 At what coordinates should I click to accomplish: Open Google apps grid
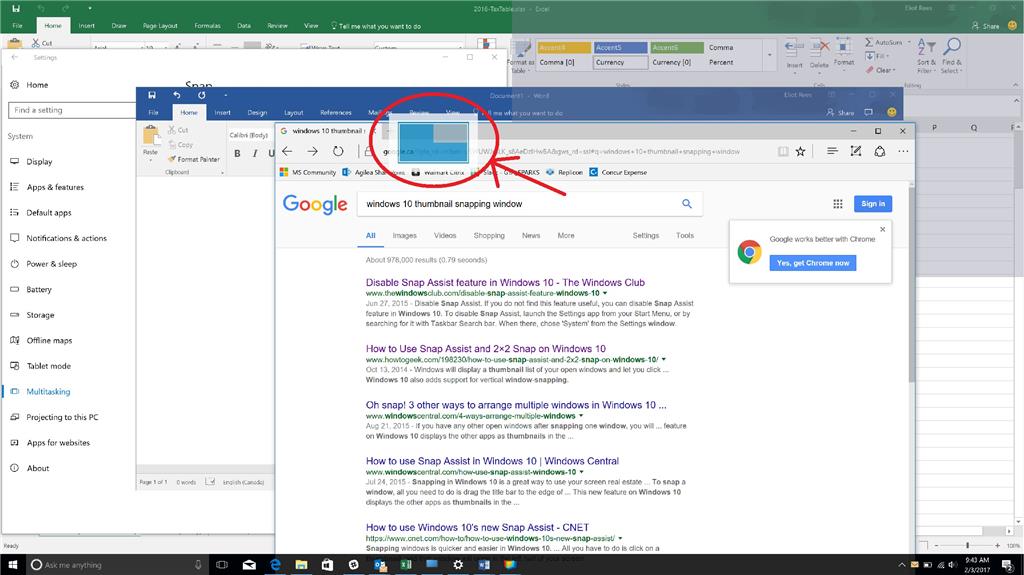pyautogui.click(x=838, y=204)
